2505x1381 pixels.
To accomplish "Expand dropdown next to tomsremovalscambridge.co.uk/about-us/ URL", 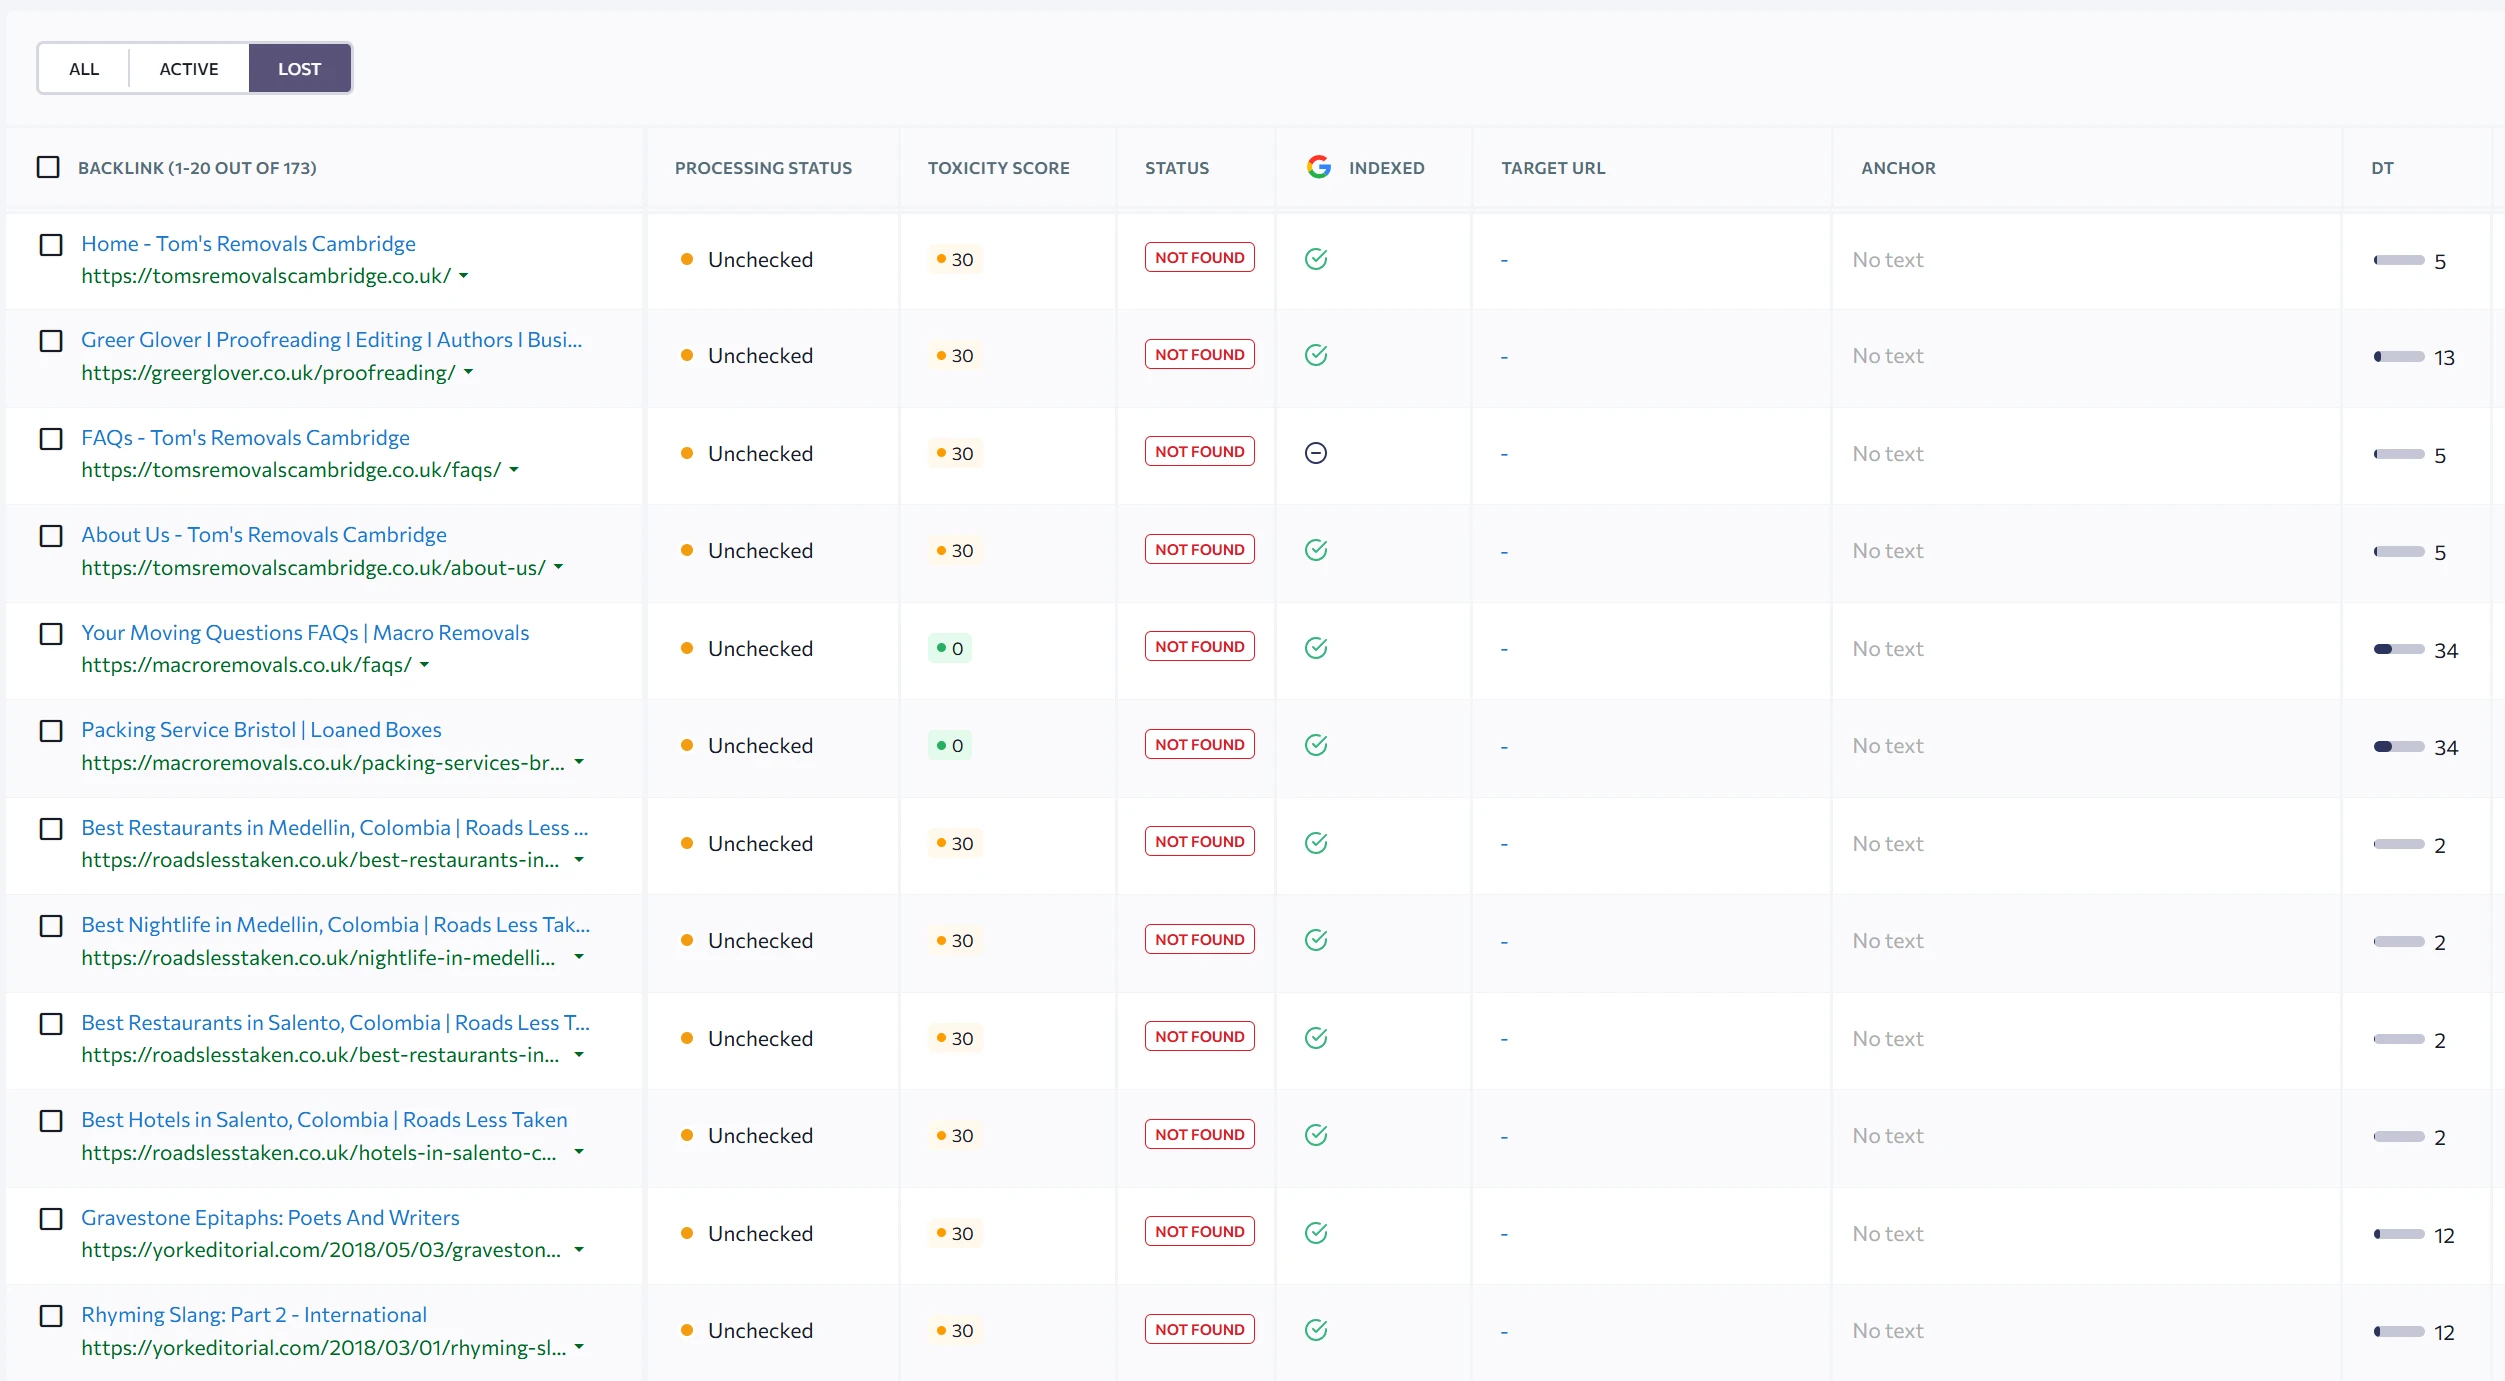I will 558,568.
